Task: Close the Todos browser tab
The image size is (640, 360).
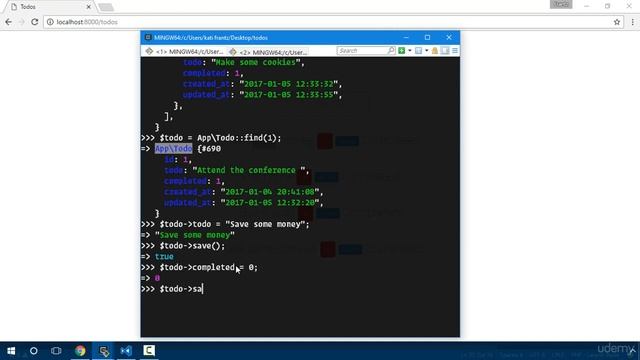Action: [89, 7]
